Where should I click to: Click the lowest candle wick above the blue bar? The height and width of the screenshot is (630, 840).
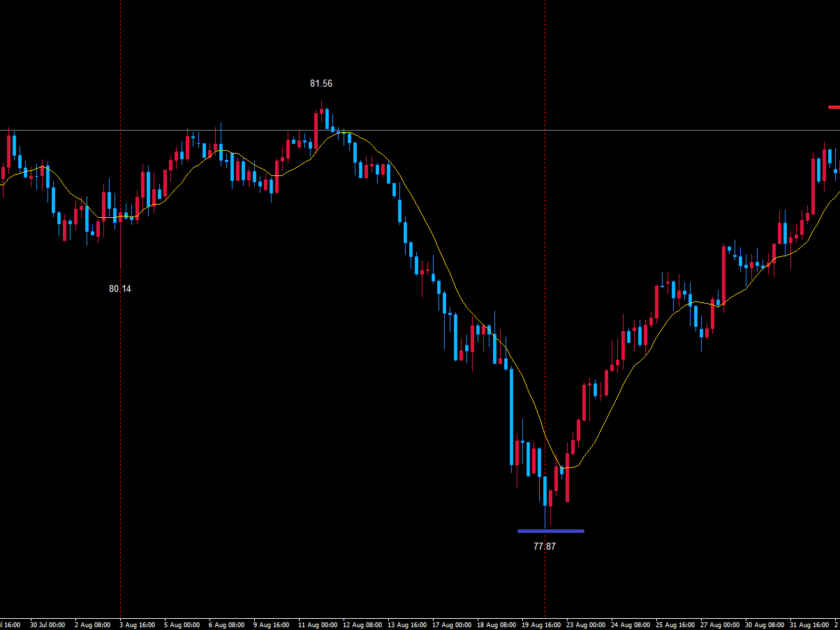pyautogui.click(x=546, y=515)
